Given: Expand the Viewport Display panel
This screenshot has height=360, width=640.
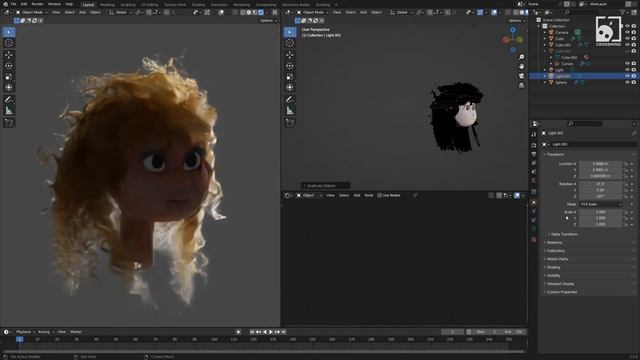Looking at the screenshot, I should point(559,284).
